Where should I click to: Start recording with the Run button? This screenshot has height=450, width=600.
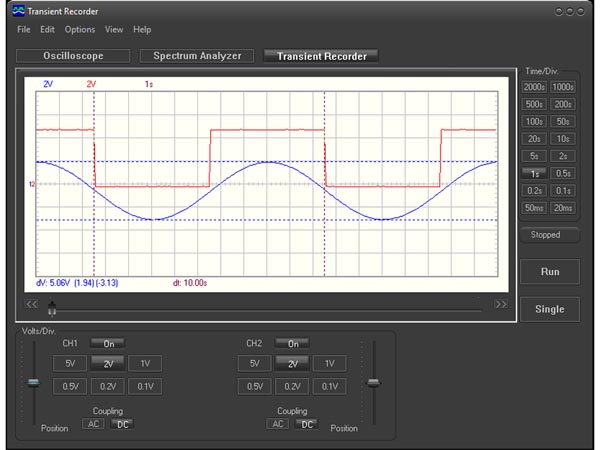click(550, 272)
